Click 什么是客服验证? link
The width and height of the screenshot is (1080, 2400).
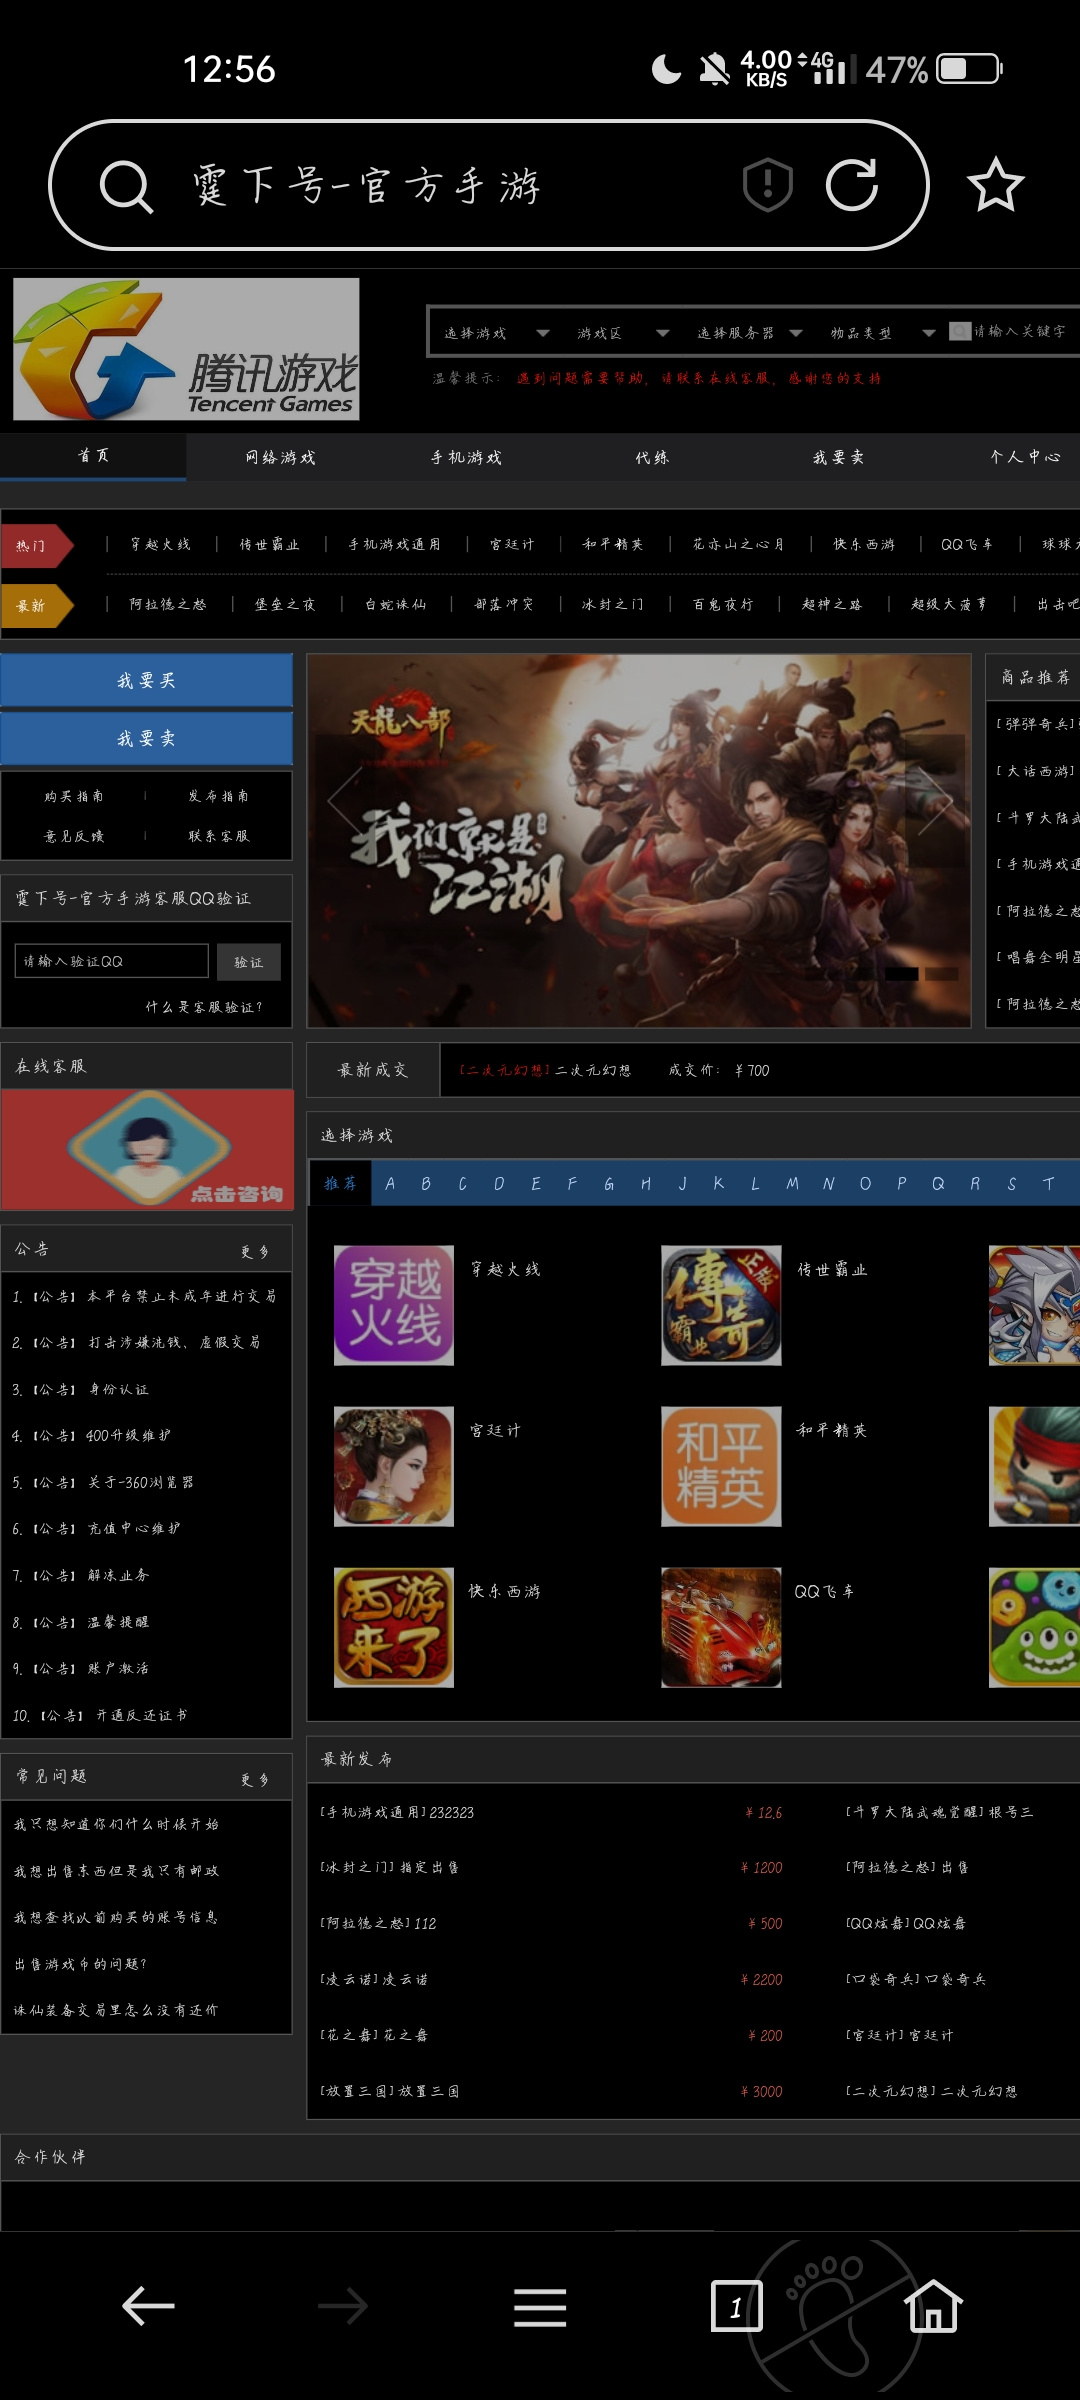tap(204, 1007)
